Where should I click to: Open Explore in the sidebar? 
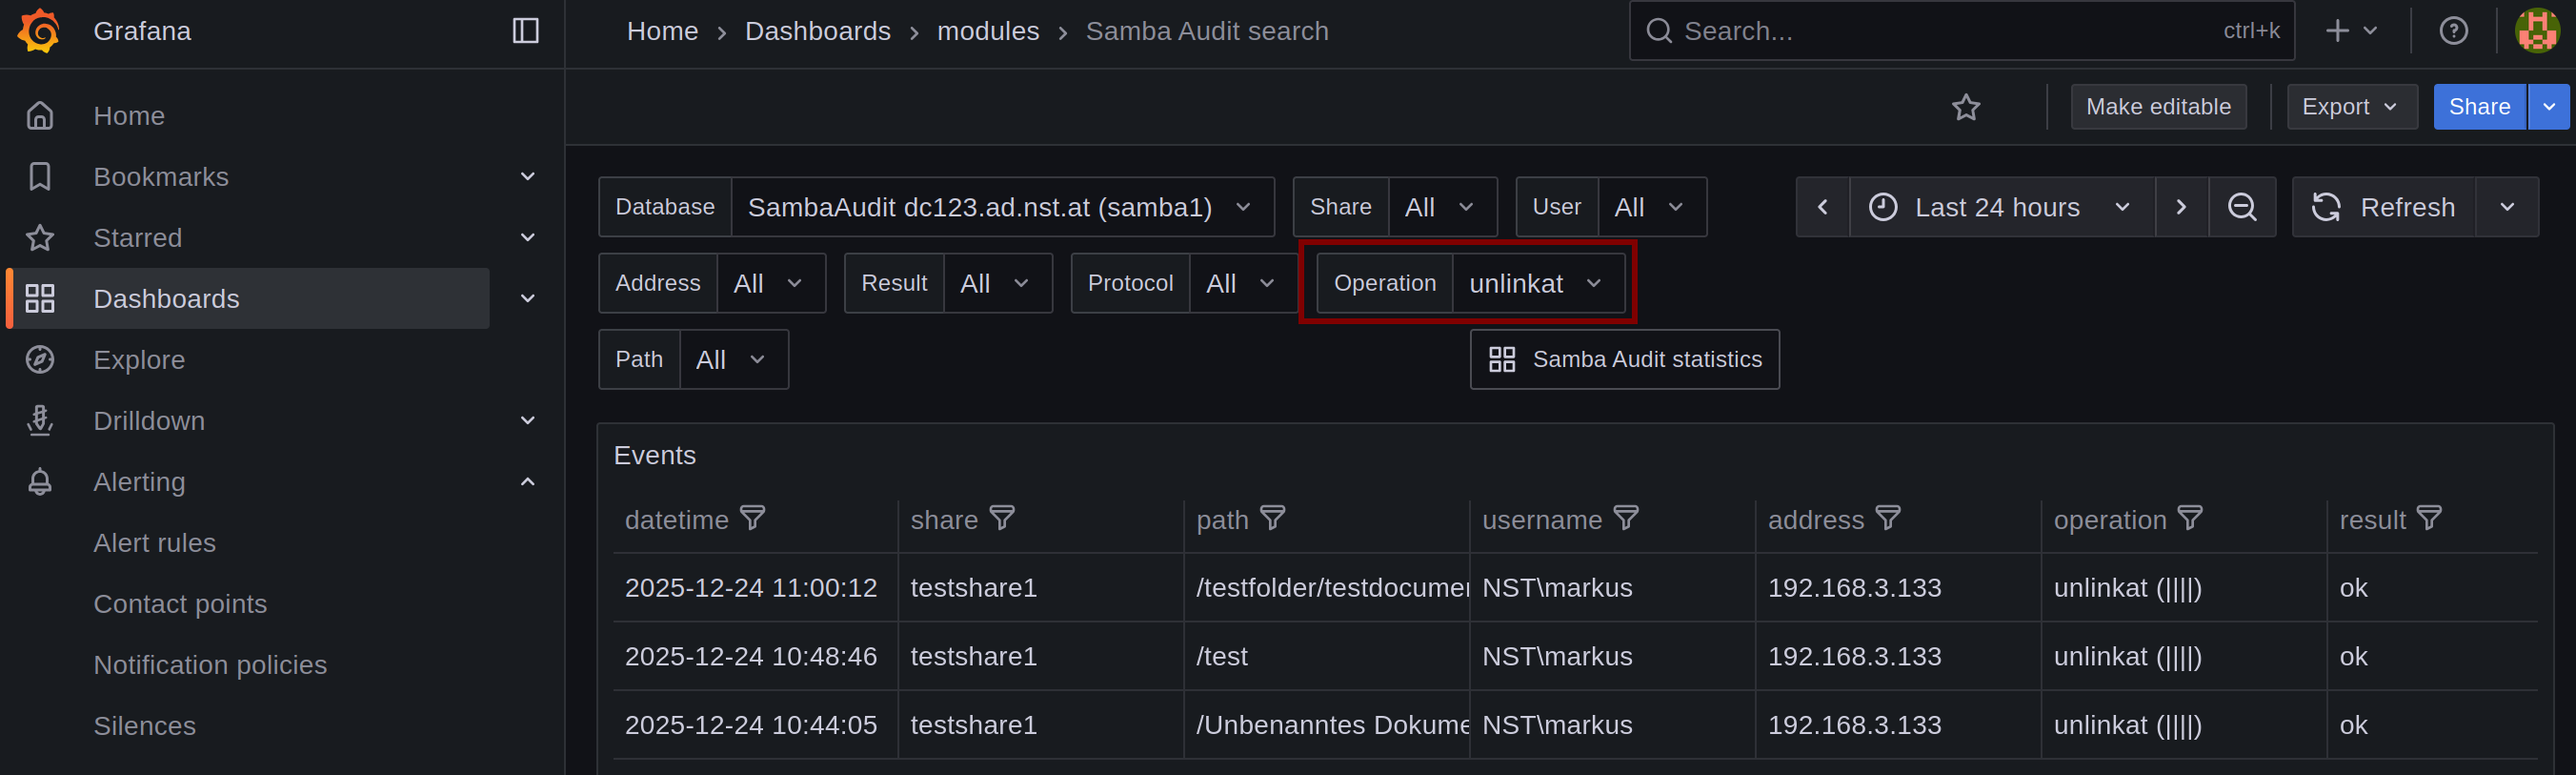[139, 360]
